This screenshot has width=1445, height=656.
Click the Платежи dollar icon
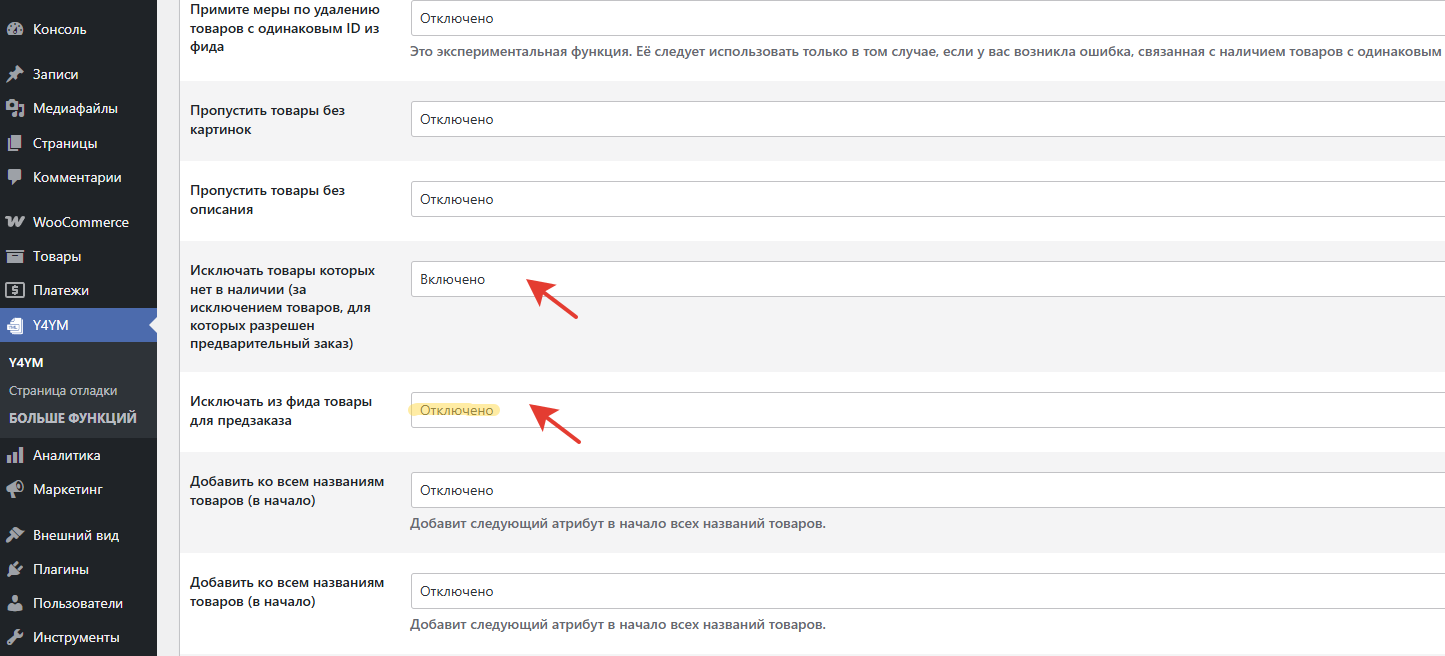tap(15, 290)
